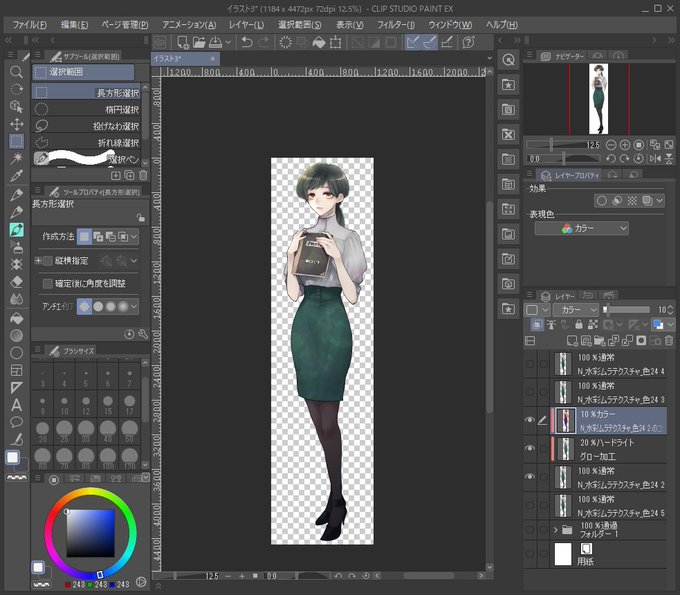Open canvas tab list dropdown arrow

pos(490,58)
